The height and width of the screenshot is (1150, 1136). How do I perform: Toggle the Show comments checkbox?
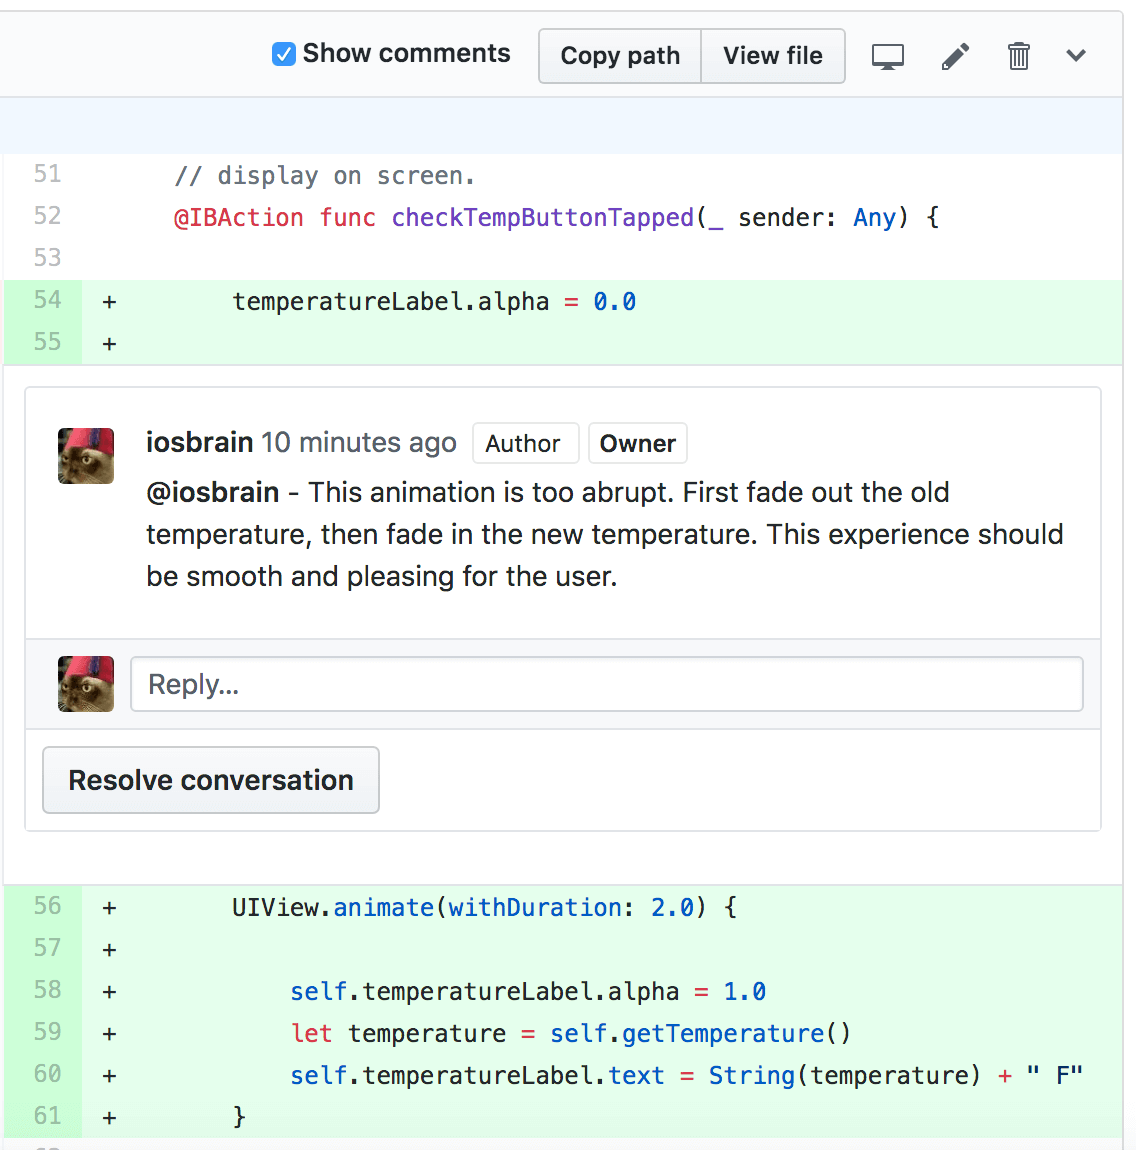[284, 54]
